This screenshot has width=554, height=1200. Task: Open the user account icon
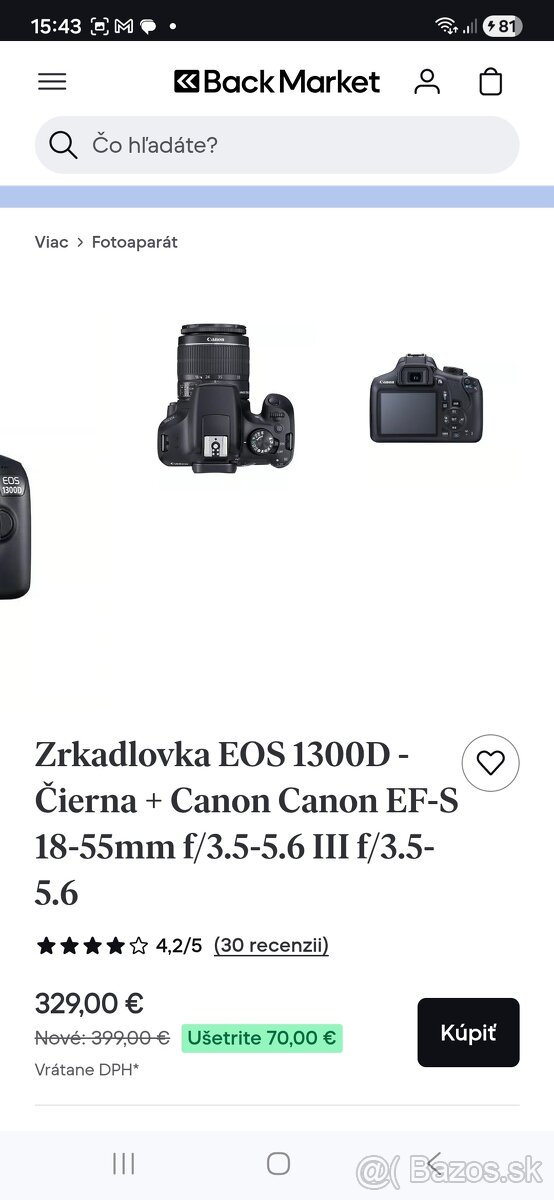427,82
